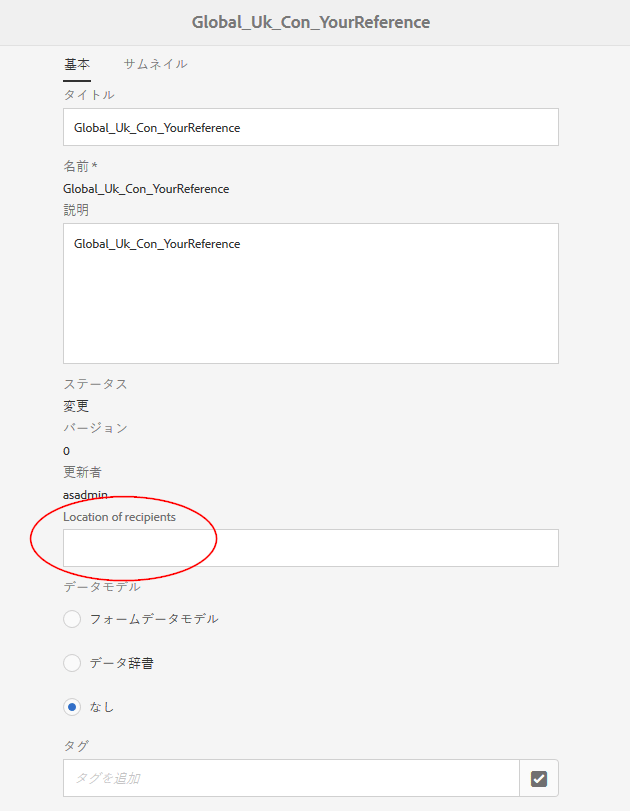630x811 pixels.
Task: Switch to the 基本 tab
Action: click(x=77, y=63)
